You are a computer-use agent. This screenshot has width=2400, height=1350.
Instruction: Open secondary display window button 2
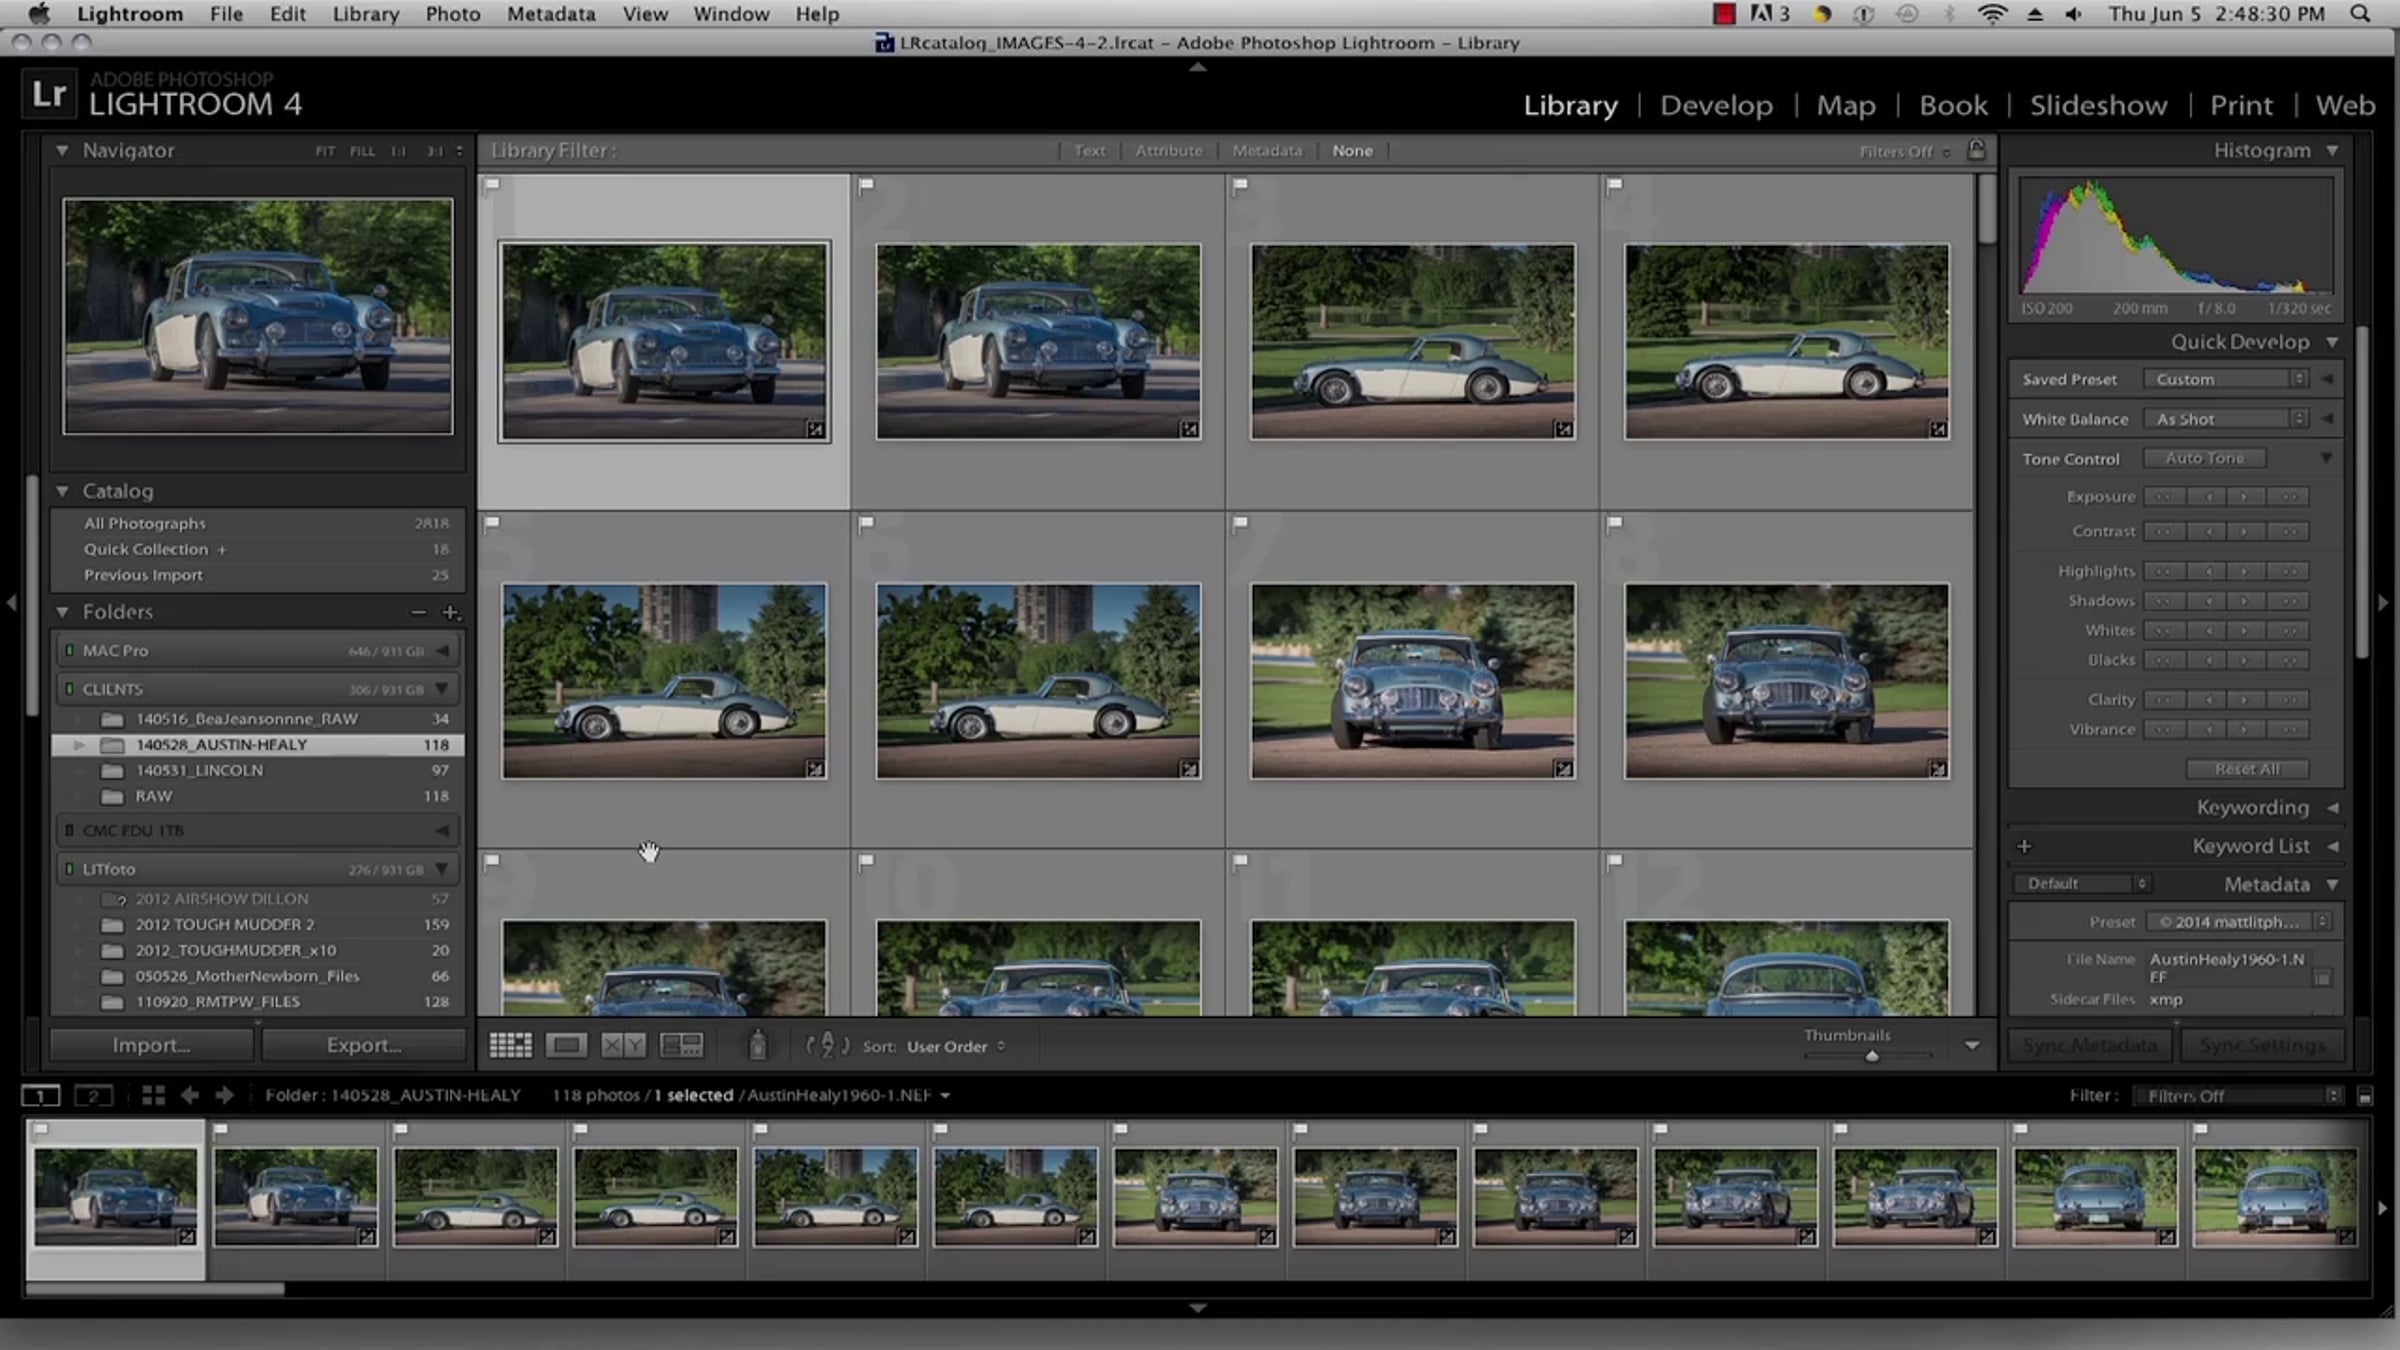pyautogui.click(x=93, y=1096)
